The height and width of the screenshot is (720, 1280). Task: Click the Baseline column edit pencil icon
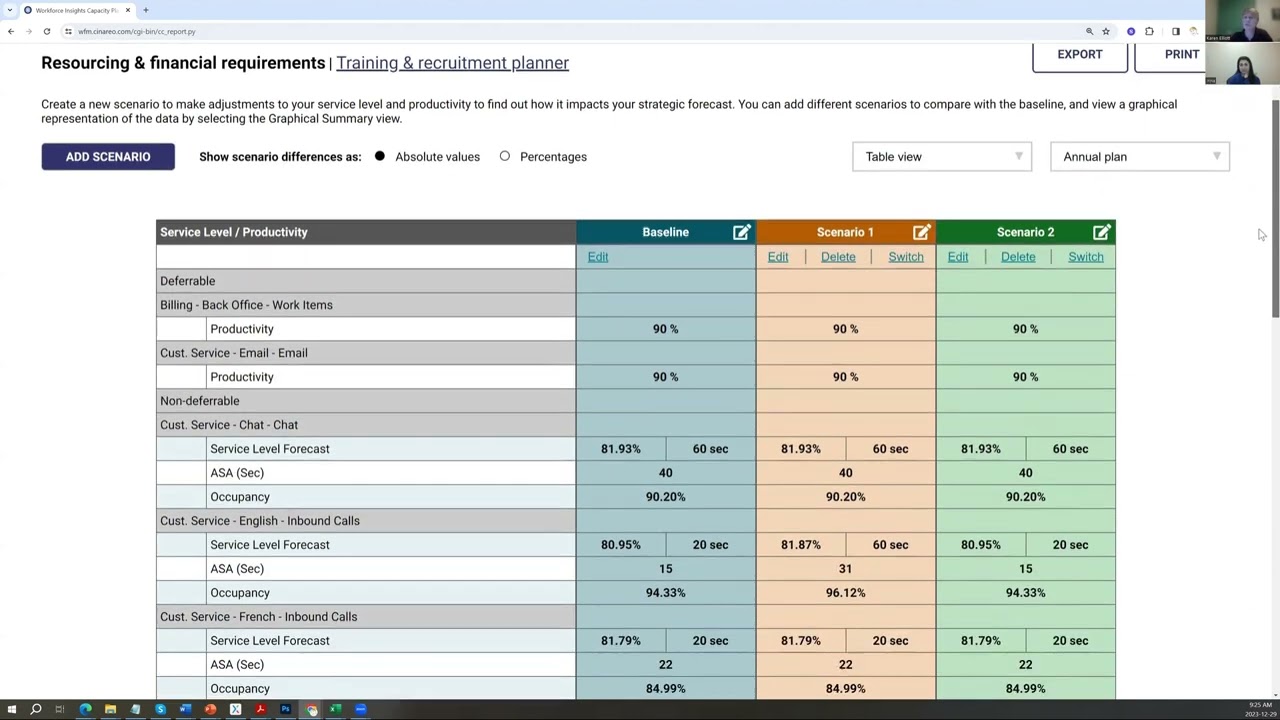pos(741,232)
